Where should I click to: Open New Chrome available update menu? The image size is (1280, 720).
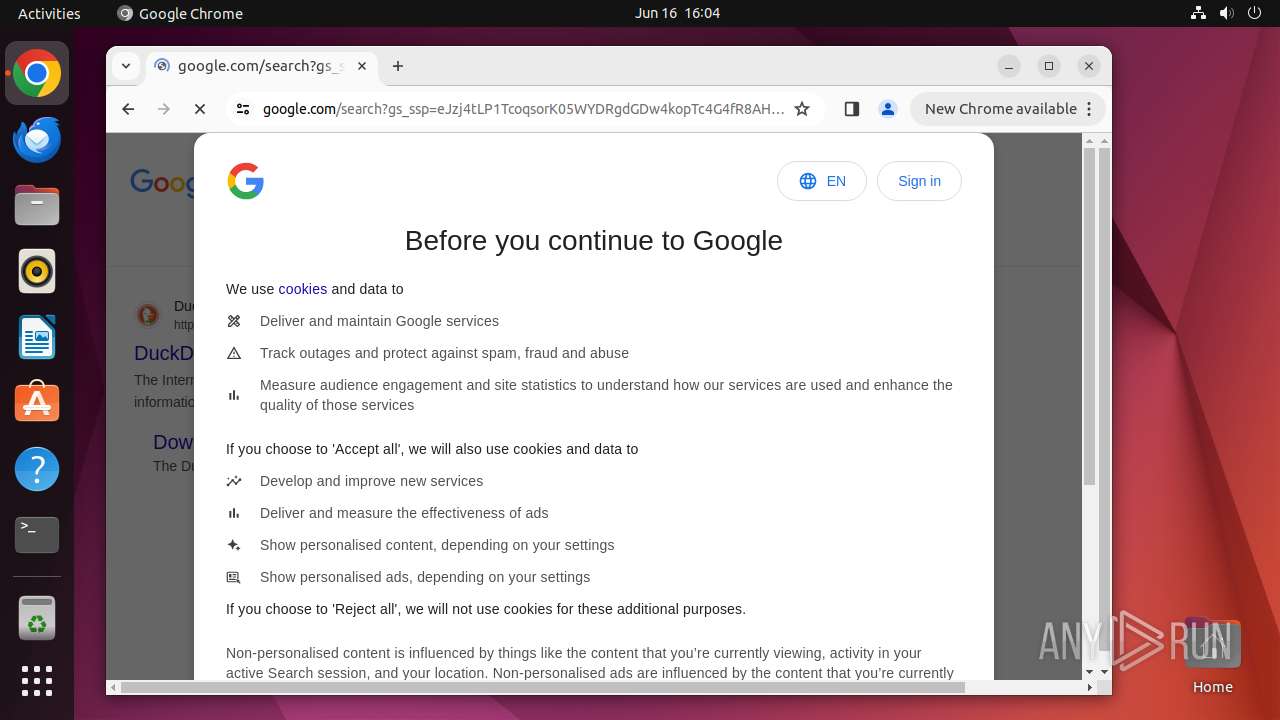[x=1008, y=109]
